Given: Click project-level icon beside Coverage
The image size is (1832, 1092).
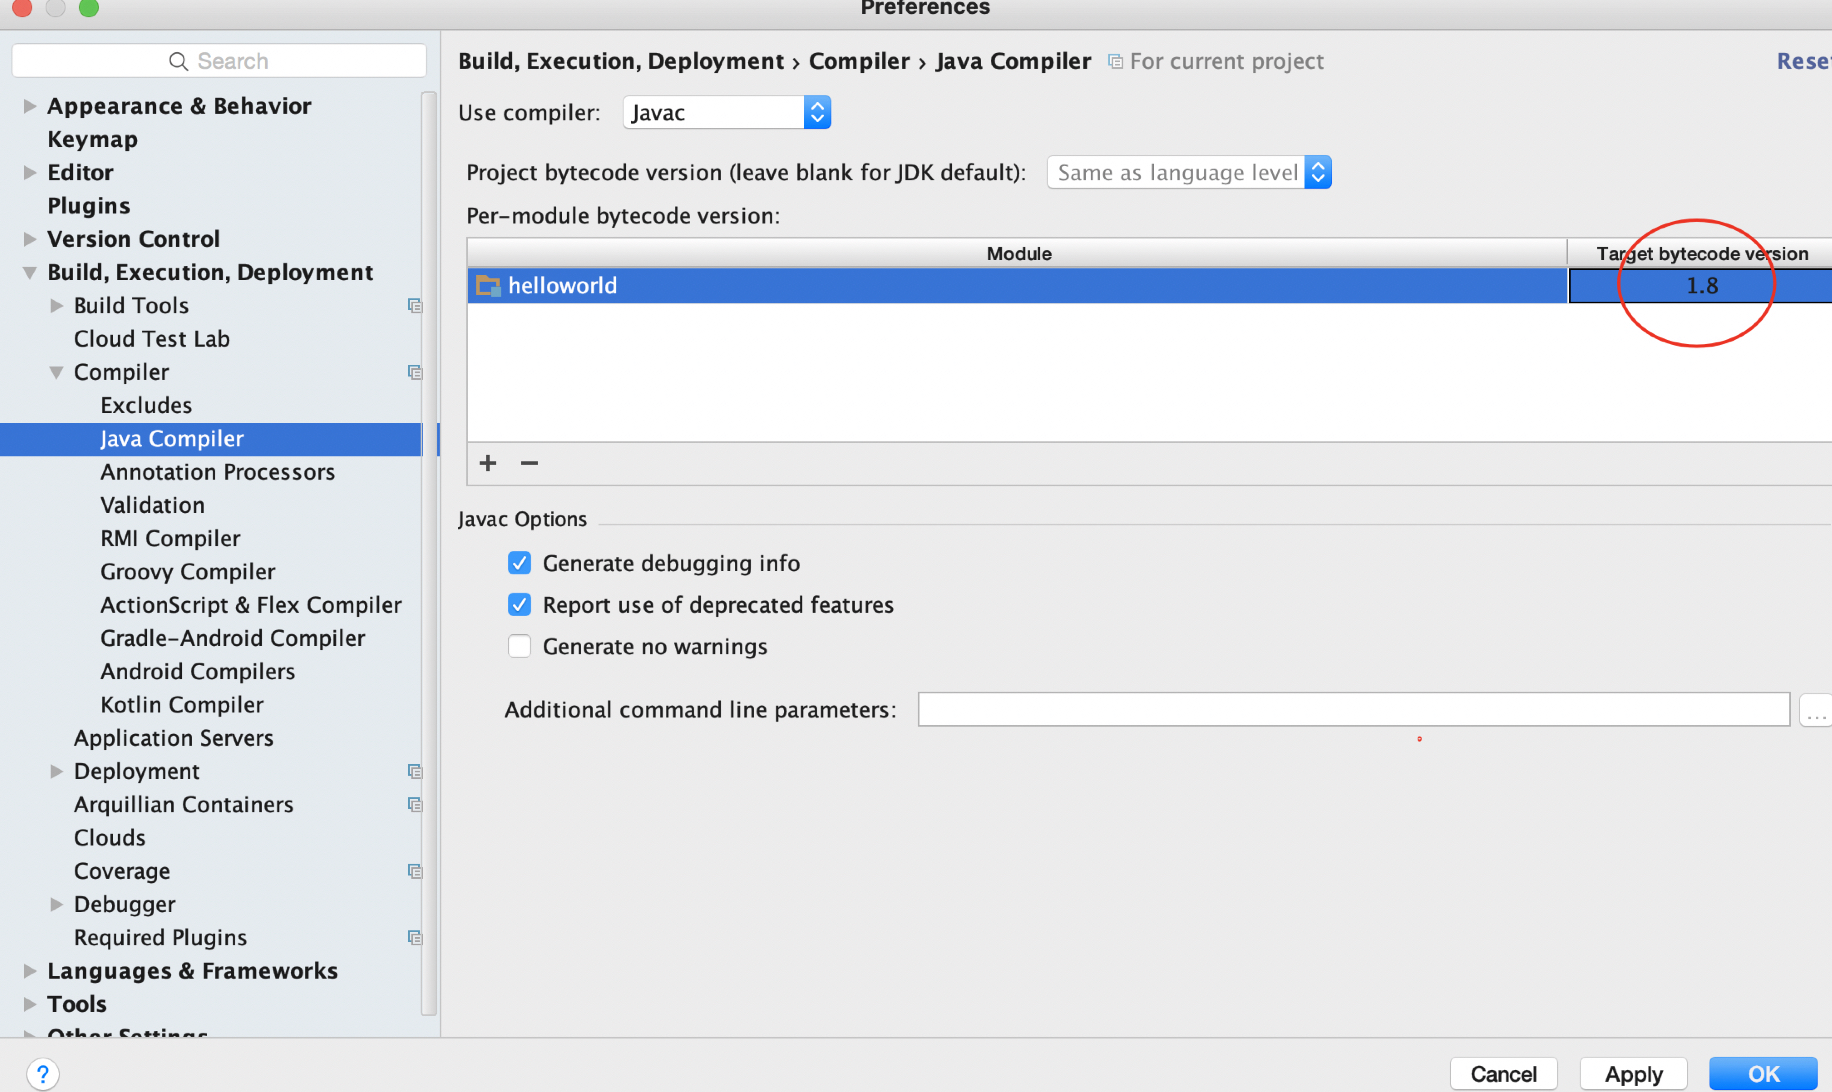Looking at the screenshot, I should 415,871.
